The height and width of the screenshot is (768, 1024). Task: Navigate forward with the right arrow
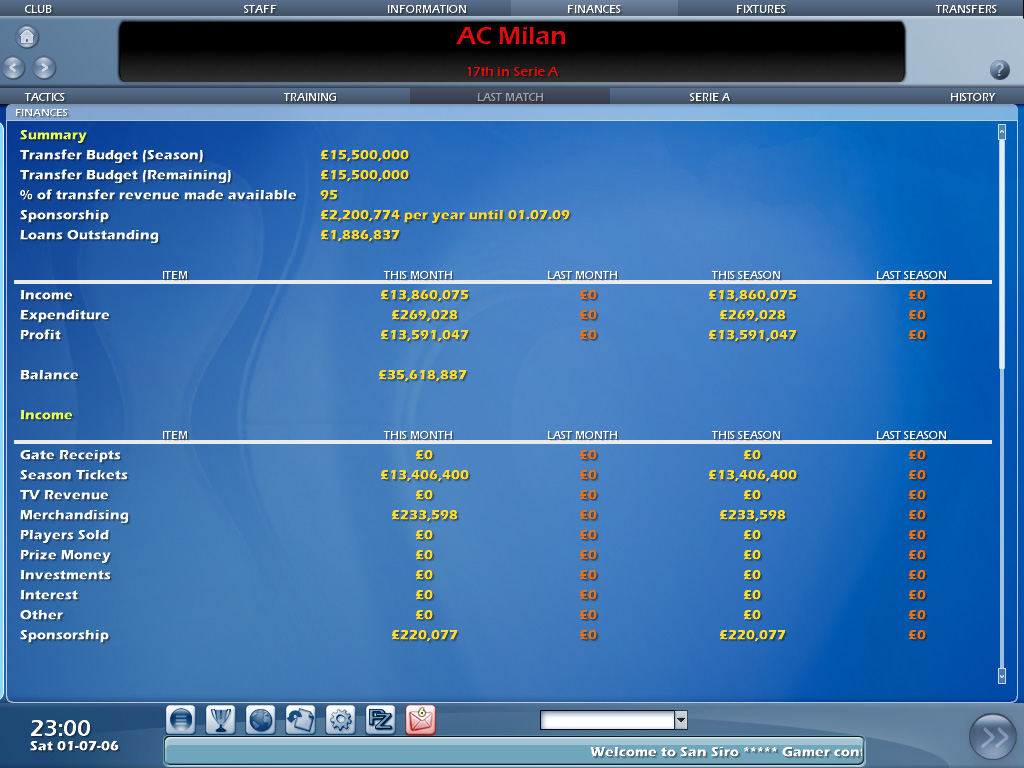(x=44, y=67)
